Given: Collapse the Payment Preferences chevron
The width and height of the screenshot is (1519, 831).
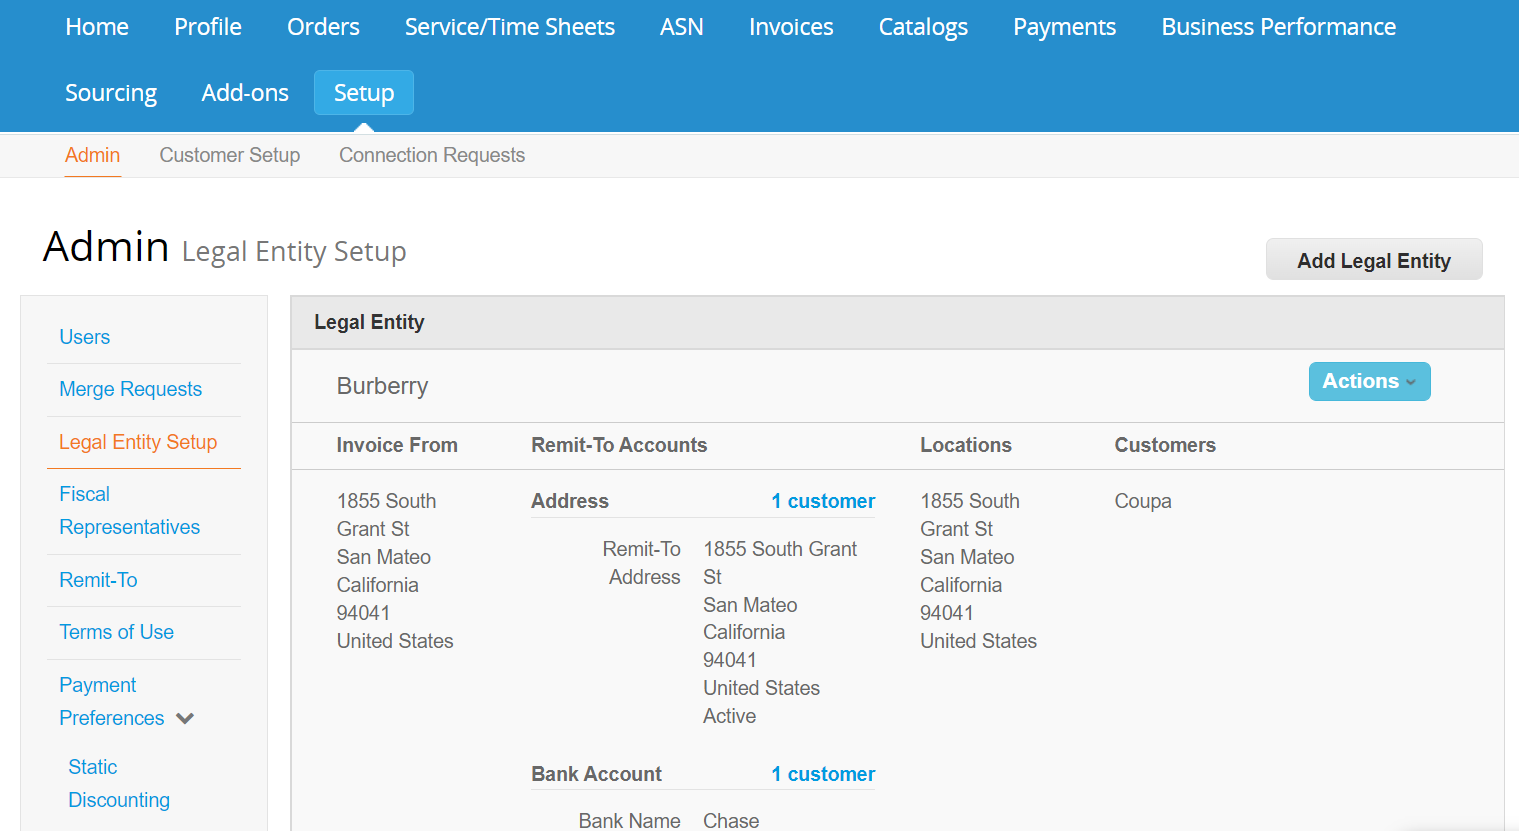Looking at the screenshot, I should pos(185,718).
